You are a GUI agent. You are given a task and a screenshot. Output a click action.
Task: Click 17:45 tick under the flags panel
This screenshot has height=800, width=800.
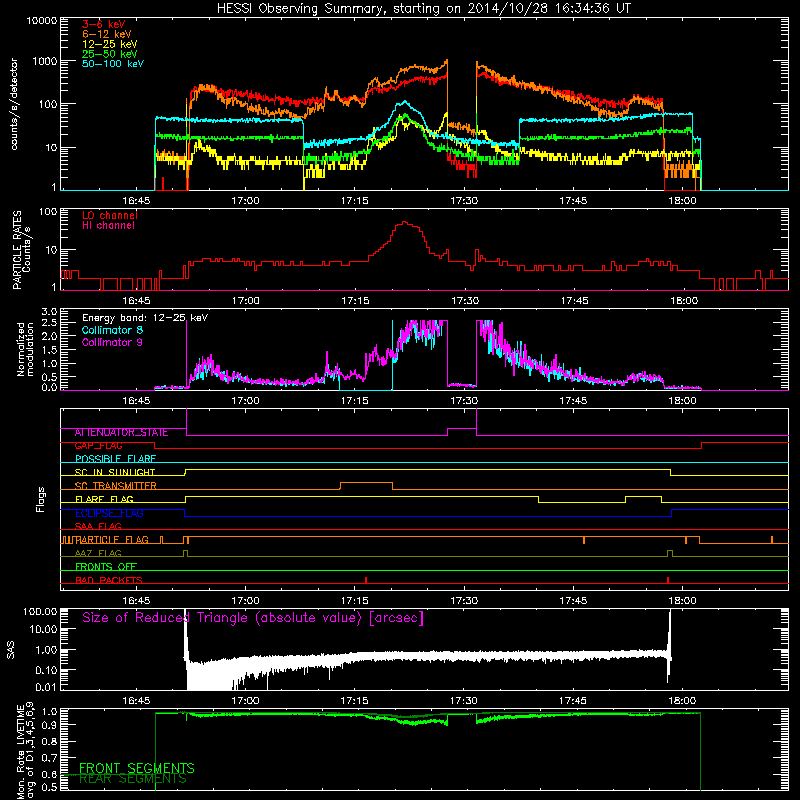[x=573, y=601]
